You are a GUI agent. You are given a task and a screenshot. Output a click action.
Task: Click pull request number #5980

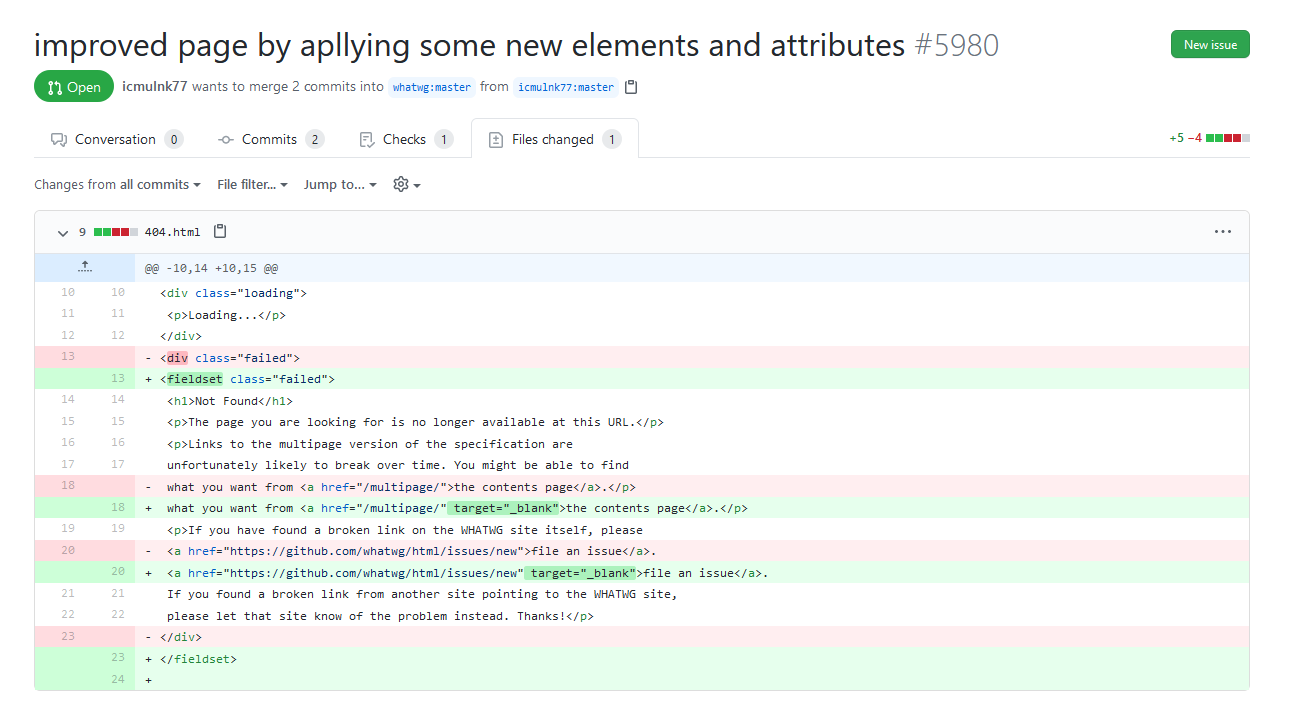pos(956,45)
